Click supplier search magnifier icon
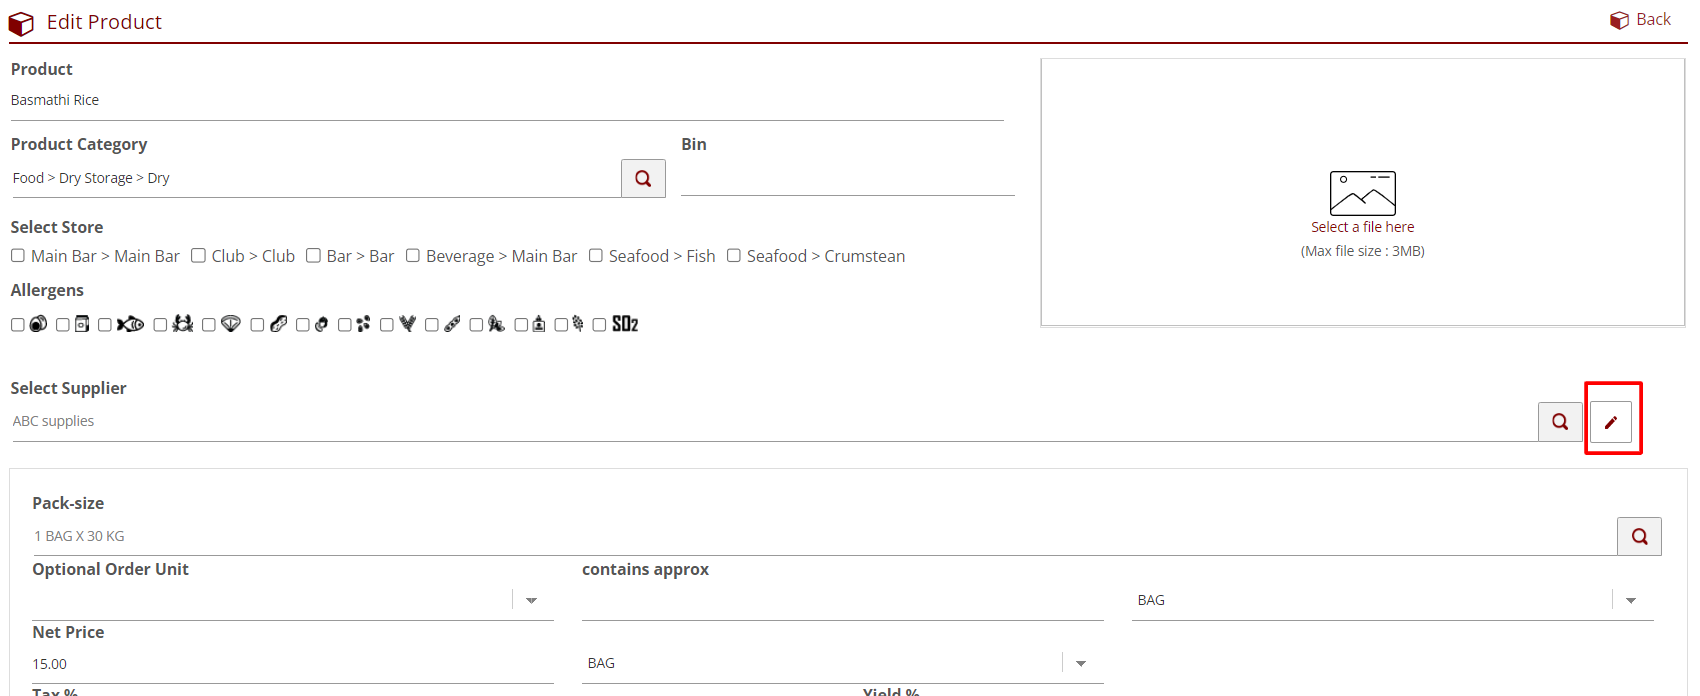The height and width of the screenshot is (696, 1700). tap(1560, 422)
